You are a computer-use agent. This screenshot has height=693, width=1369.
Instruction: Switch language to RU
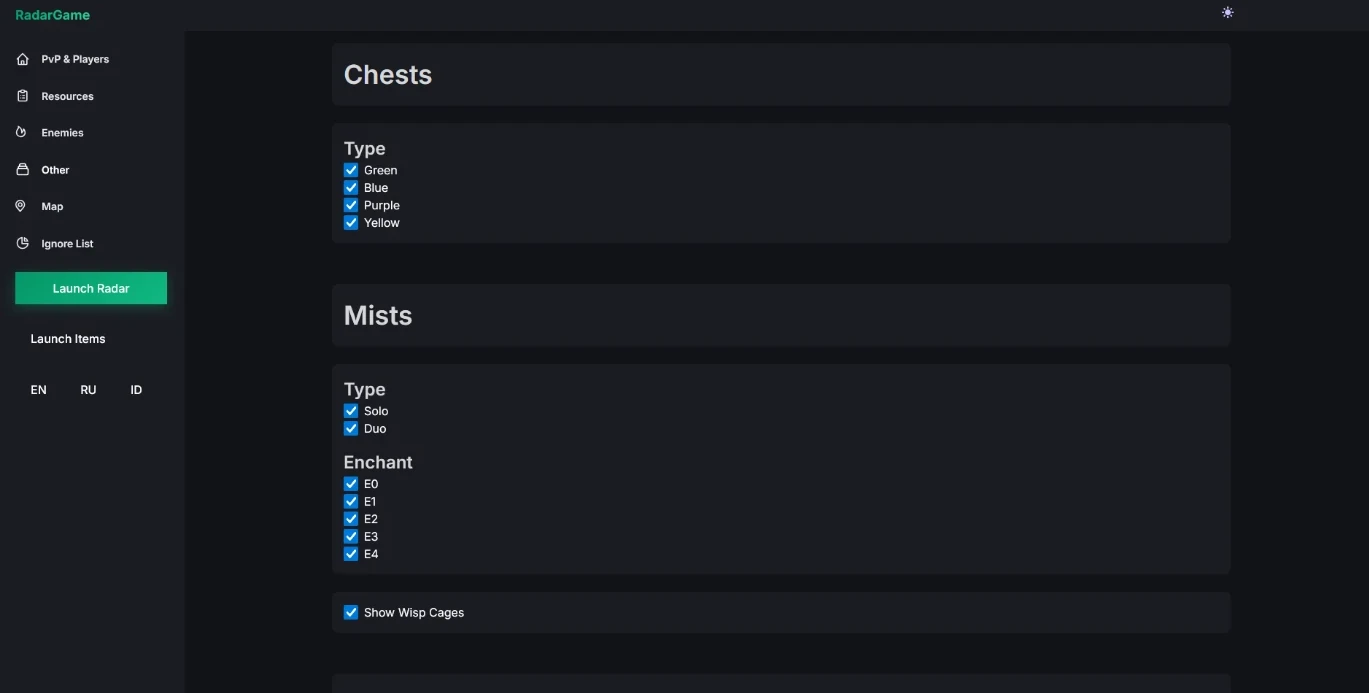pos(88,390)
